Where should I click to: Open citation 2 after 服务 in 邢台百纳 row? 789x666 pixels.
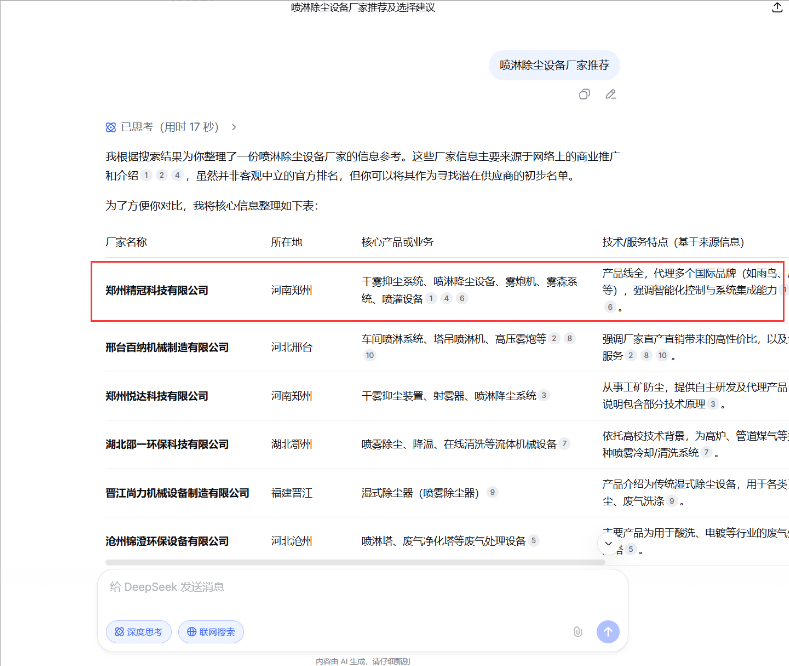pos(631,355)
